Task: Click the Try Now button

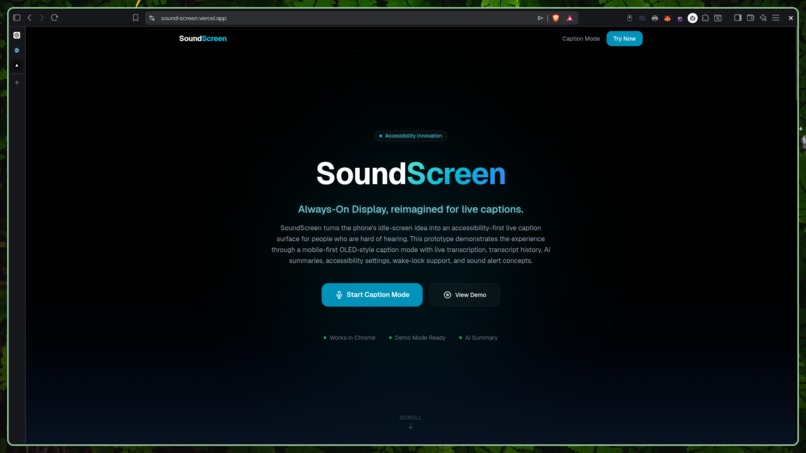Action: 624,39
